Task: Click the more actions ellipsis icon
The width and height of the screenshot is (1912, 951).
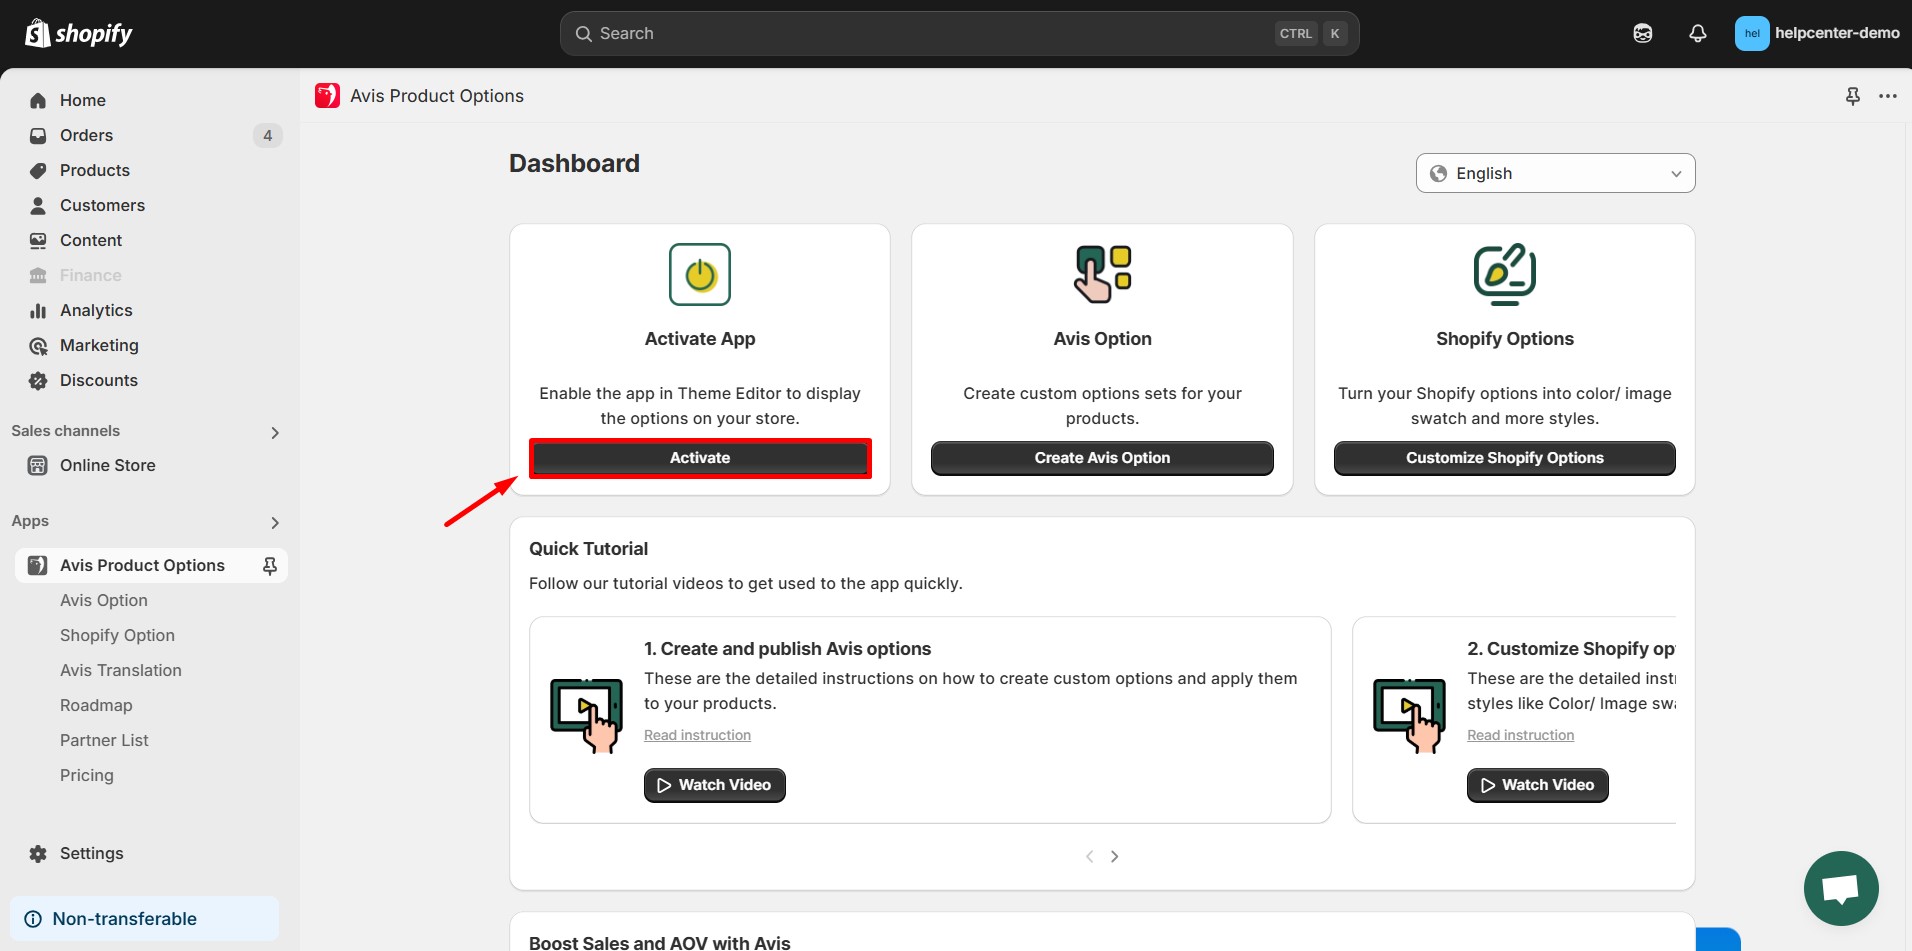Action: point(1889,95)
